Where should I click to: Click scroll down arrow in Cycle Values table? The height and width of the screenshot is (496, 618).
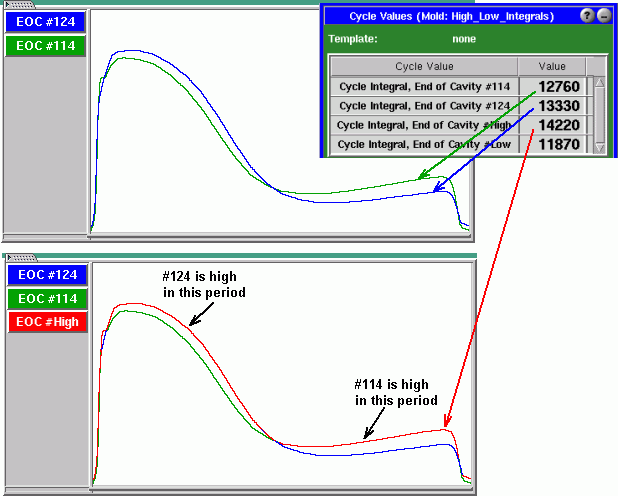600,147
